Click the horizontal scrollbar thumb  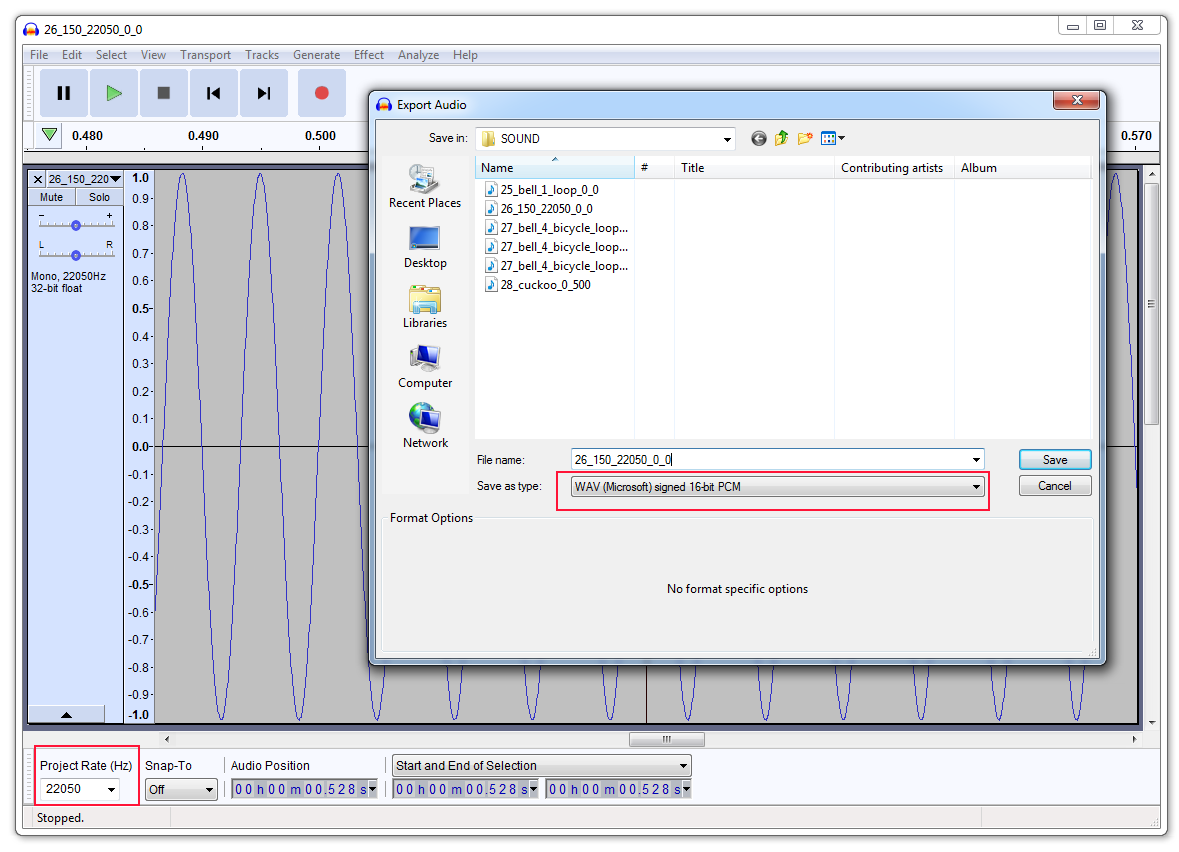(667, 739)
